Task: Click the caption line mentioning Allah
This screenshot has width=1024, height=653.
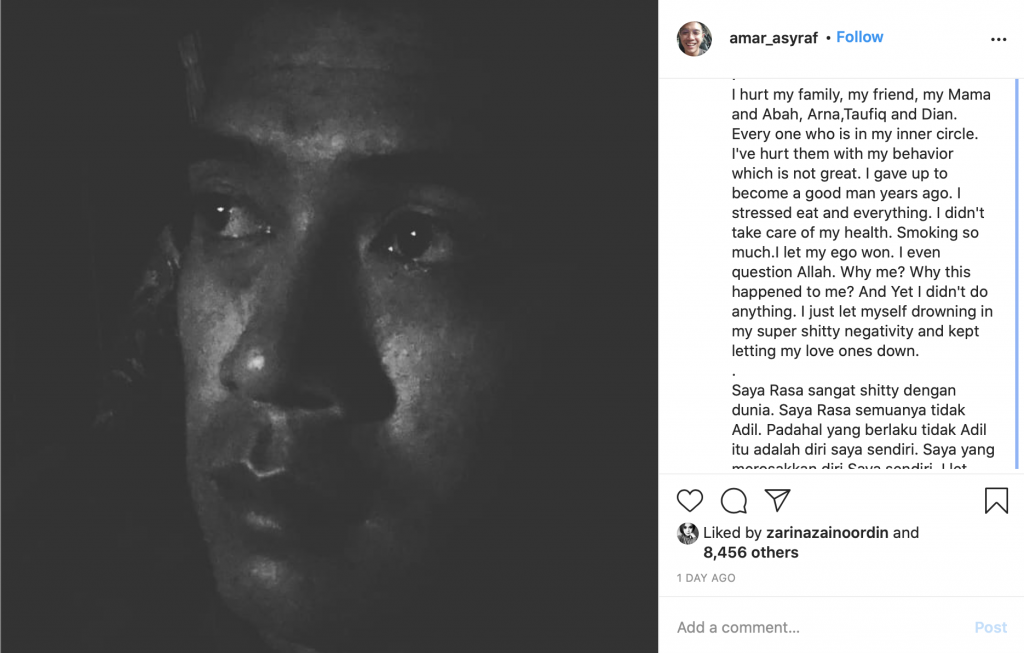Action: click(851, 272)
